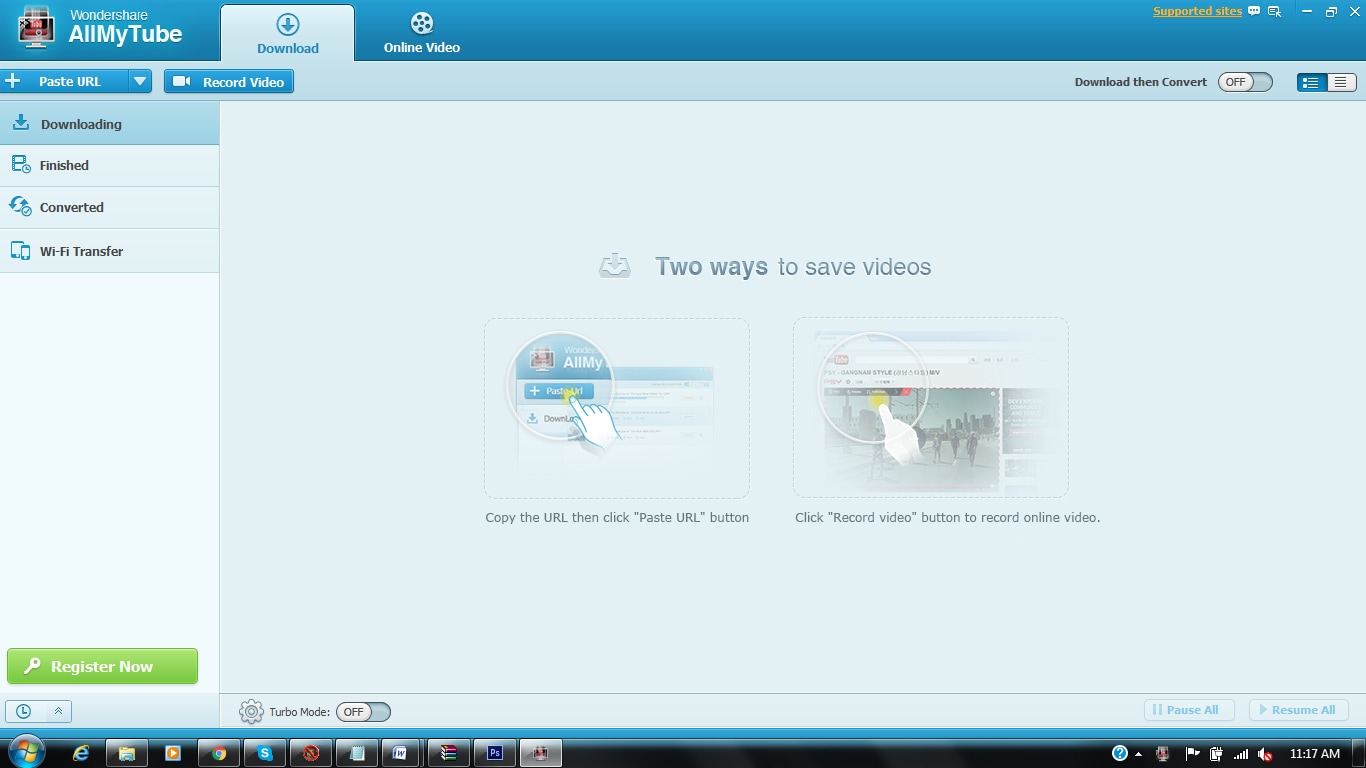Open the Windows Start menu

coord(27,752)
